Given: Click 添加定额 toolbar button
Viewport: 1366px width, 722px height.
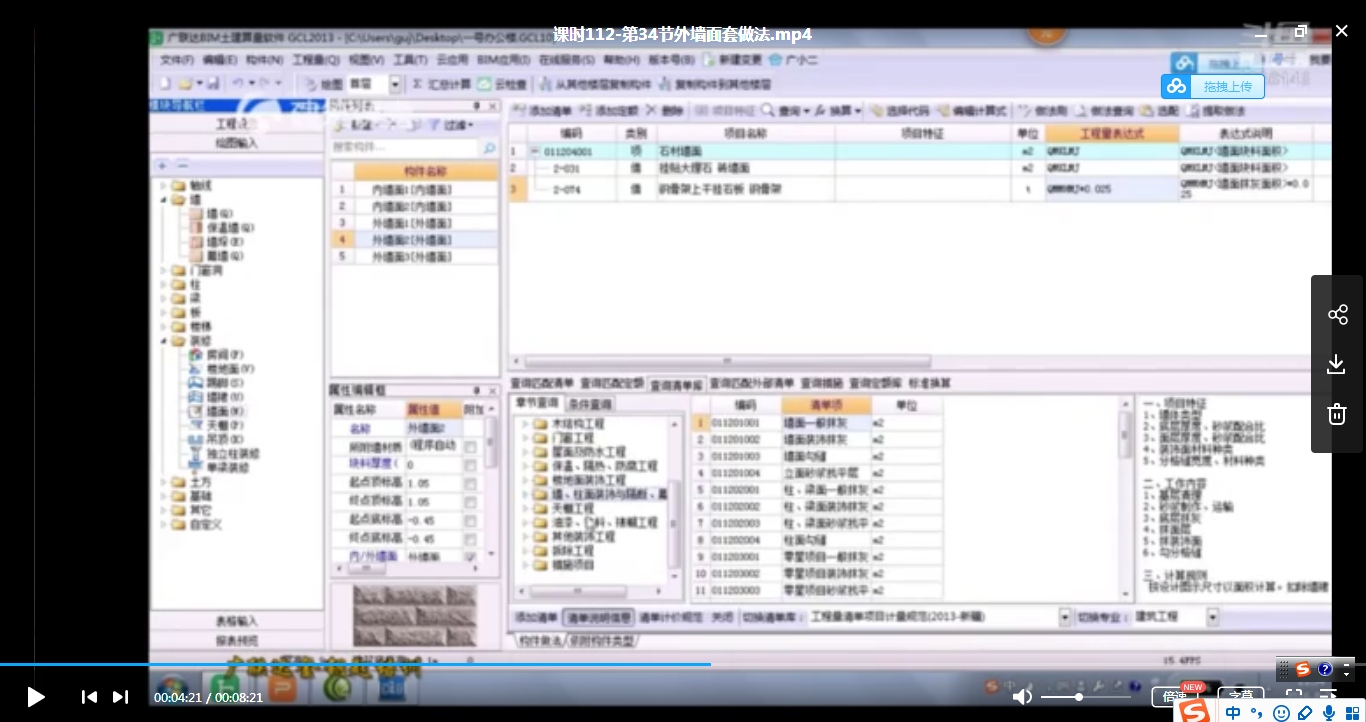Looking at the screenshot, I should click(x=610, y=111).
